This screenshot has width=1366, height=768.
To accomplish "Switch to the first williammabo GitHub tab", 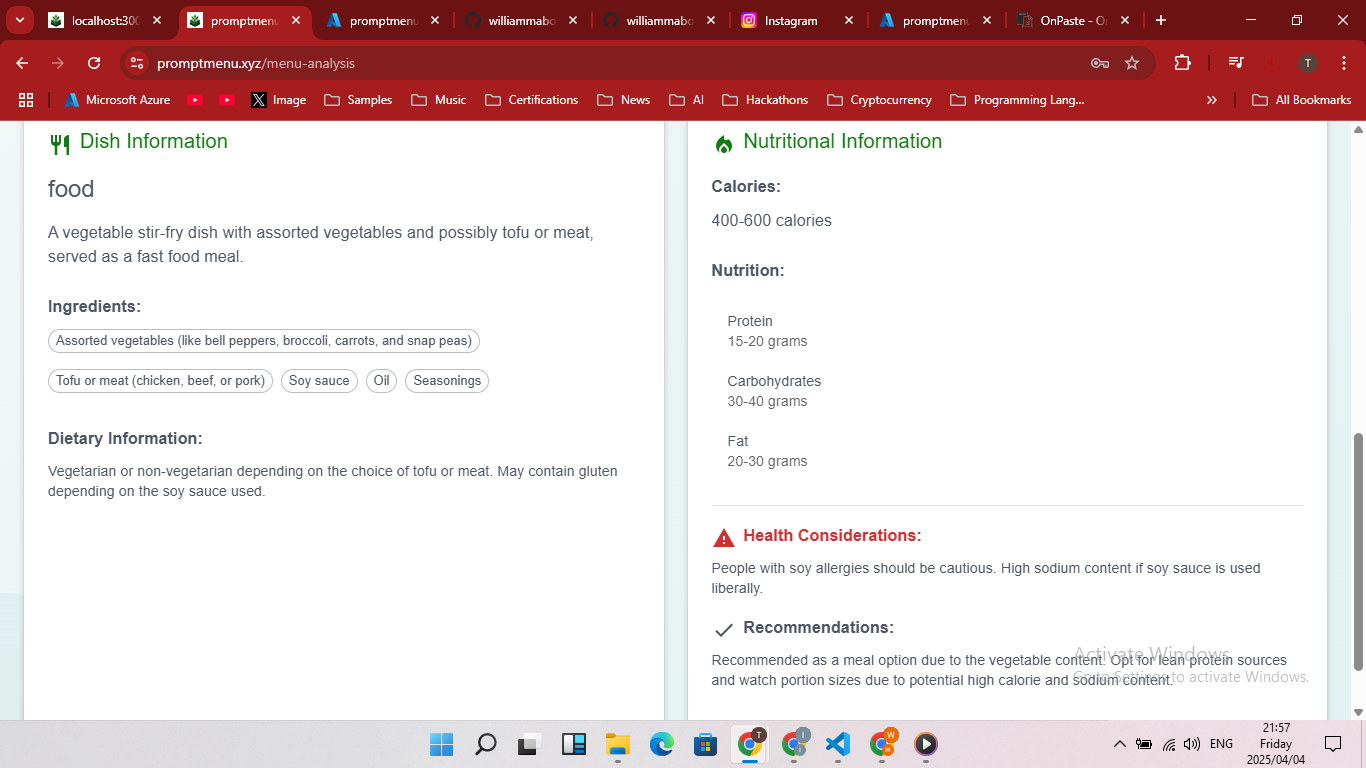I will coord(519,20).
